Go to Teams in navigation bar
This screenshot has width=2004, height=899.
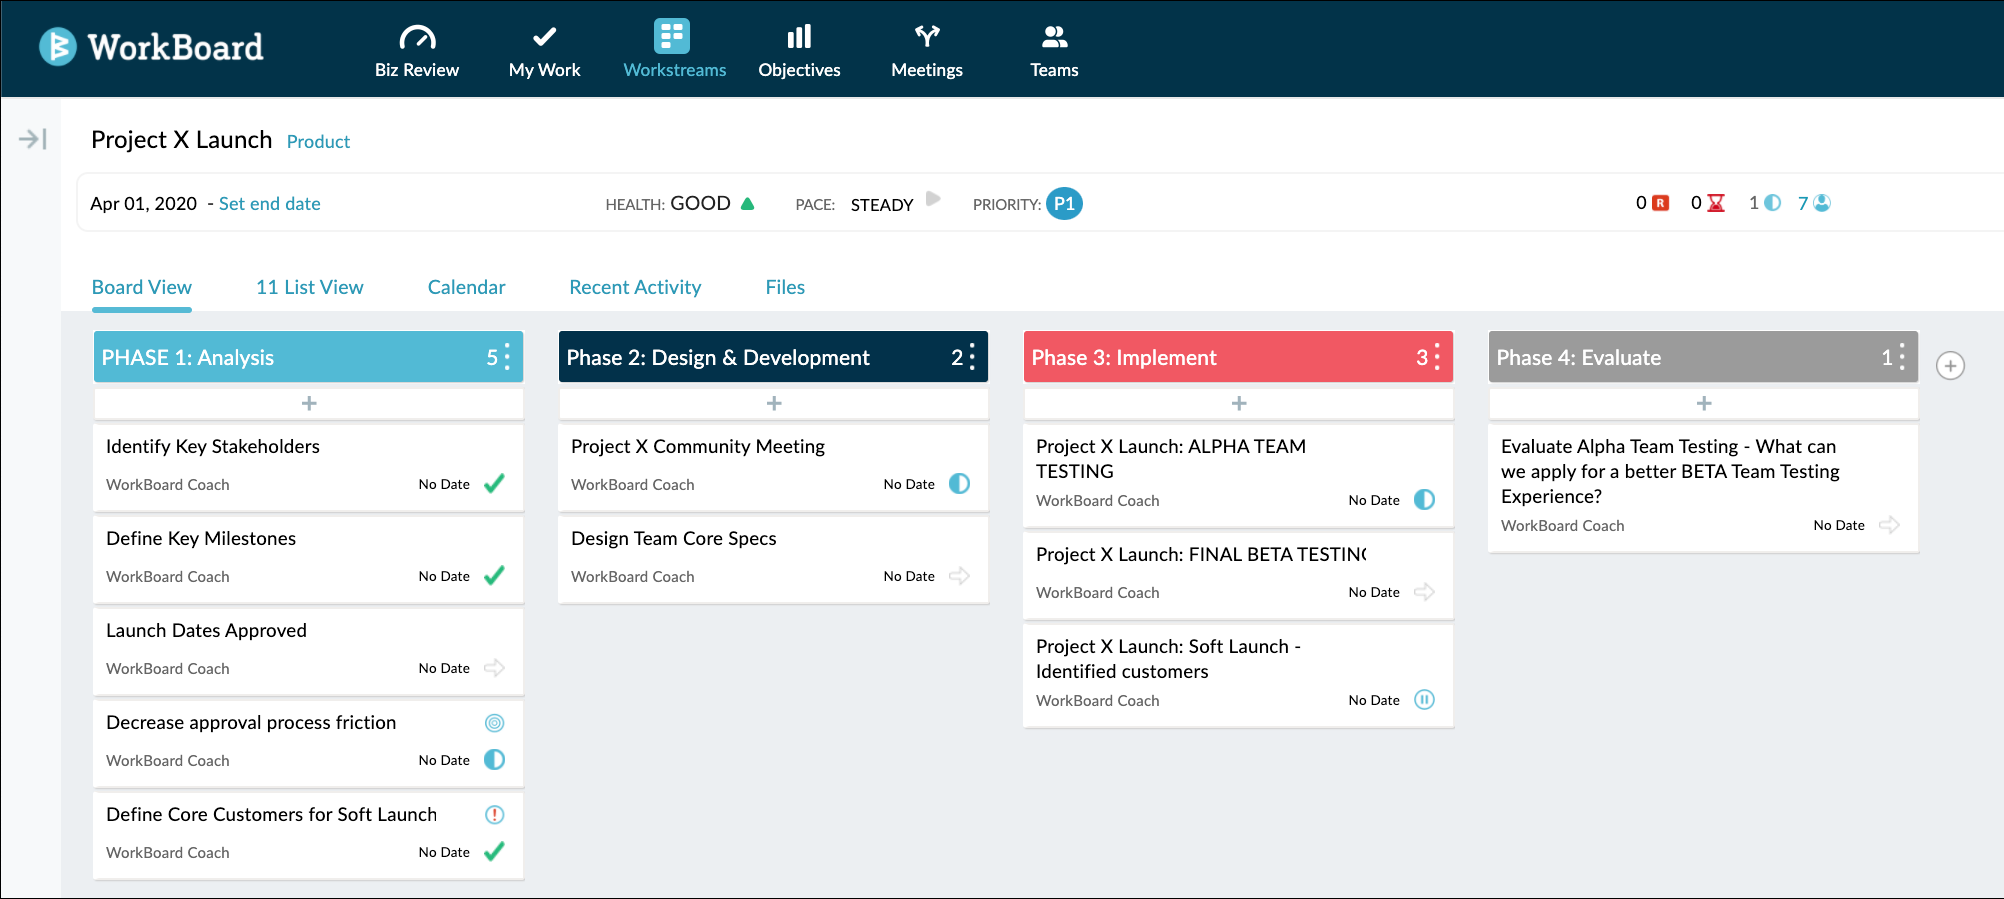coord(1054,51)
